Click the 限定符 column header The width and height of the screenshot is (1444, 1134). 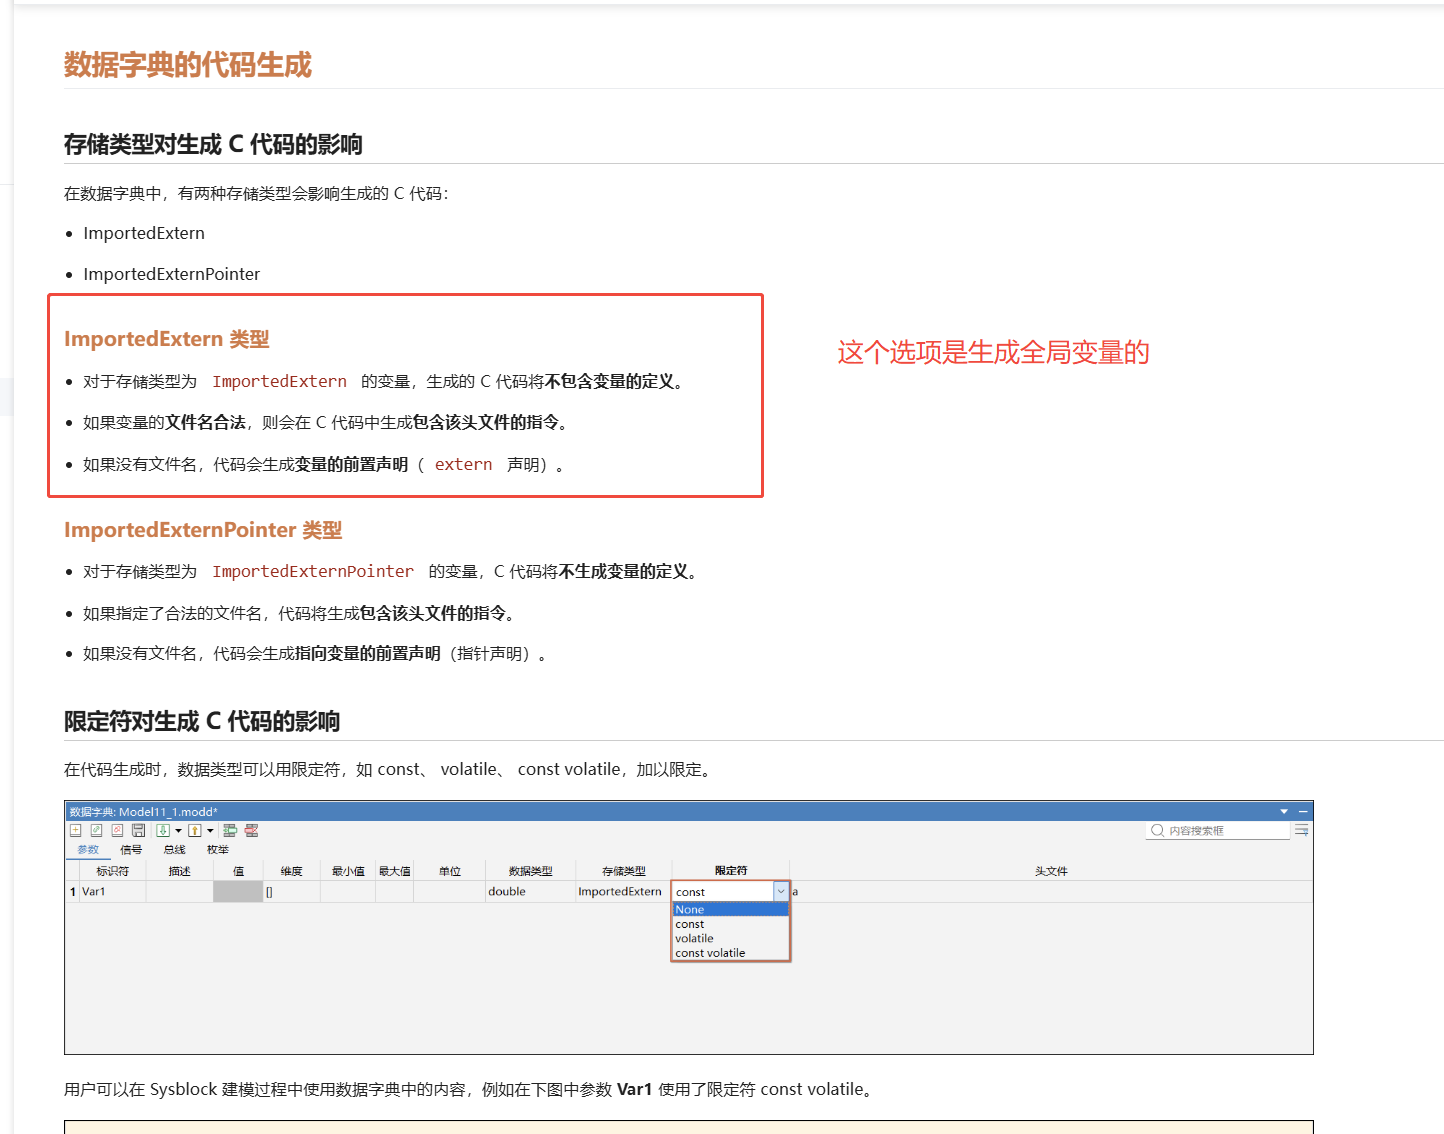(x=731, y=871)
